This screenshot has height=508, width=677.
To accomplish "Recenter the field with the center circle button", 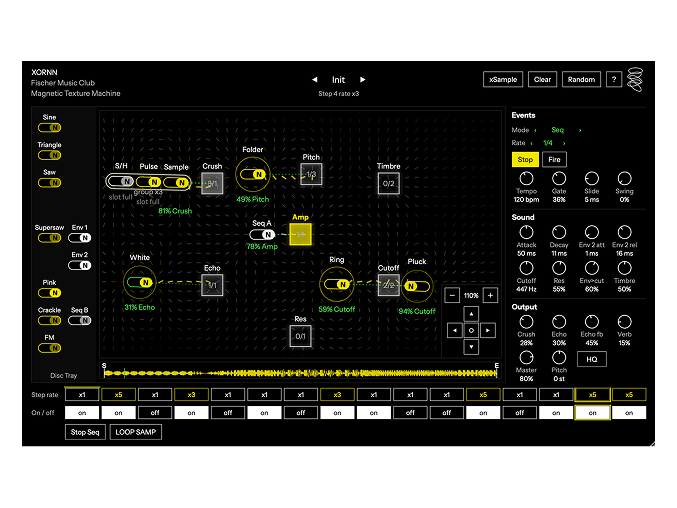I will tap(471, 331).
